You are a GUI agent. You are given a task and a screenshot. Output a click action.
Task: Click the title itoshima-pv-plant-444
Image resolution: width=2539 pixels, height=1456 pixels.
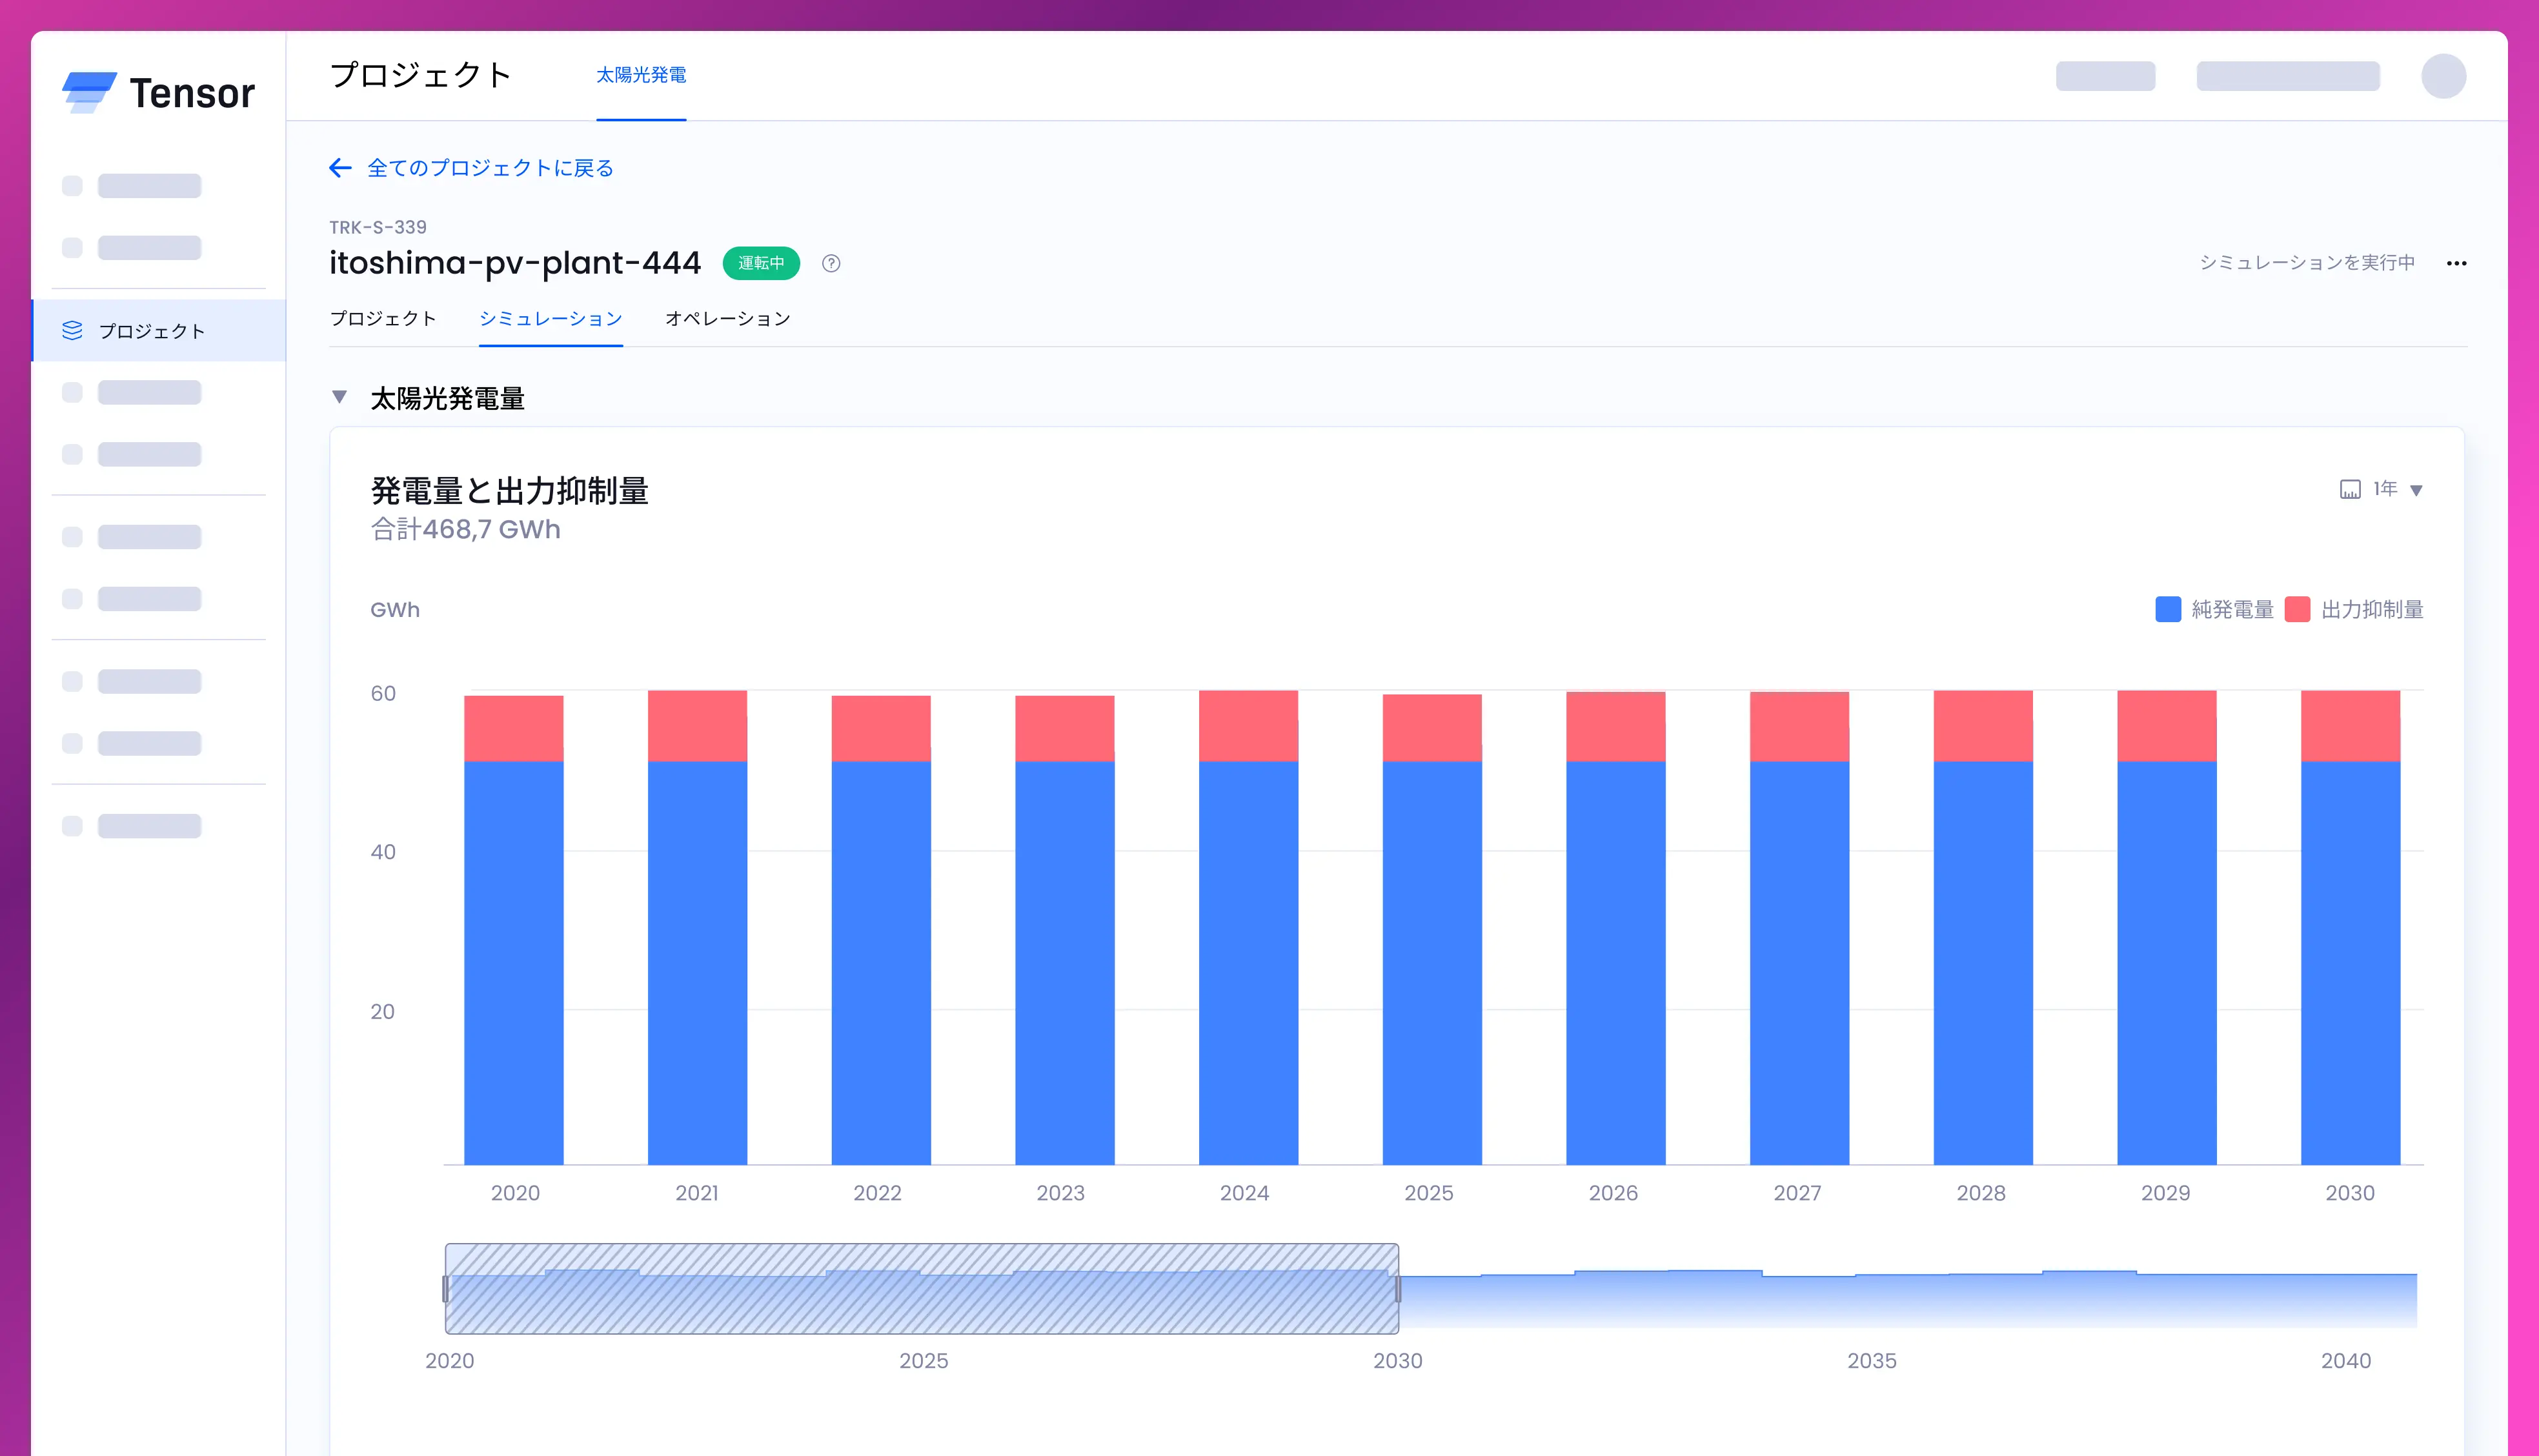tap(515, 263)
